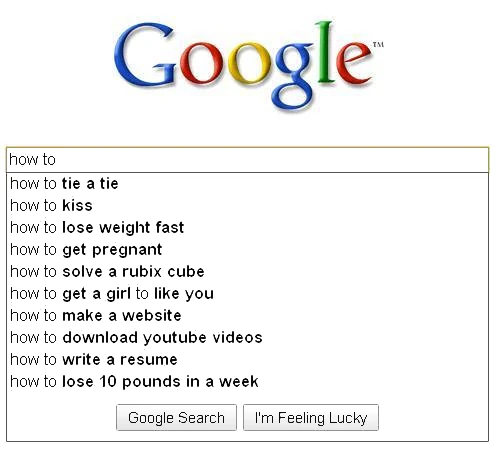Click the search box containing "how to"
Screen dimensions: 498x451
[247, 159]
